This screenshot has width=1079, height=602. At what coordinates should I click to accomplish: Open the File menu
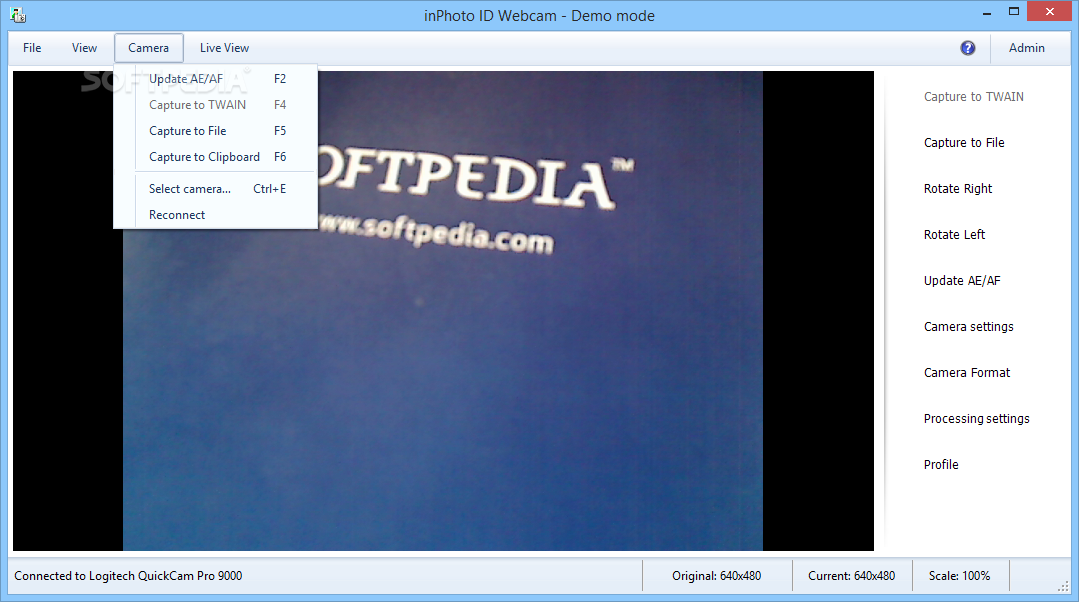click(32, 47)
